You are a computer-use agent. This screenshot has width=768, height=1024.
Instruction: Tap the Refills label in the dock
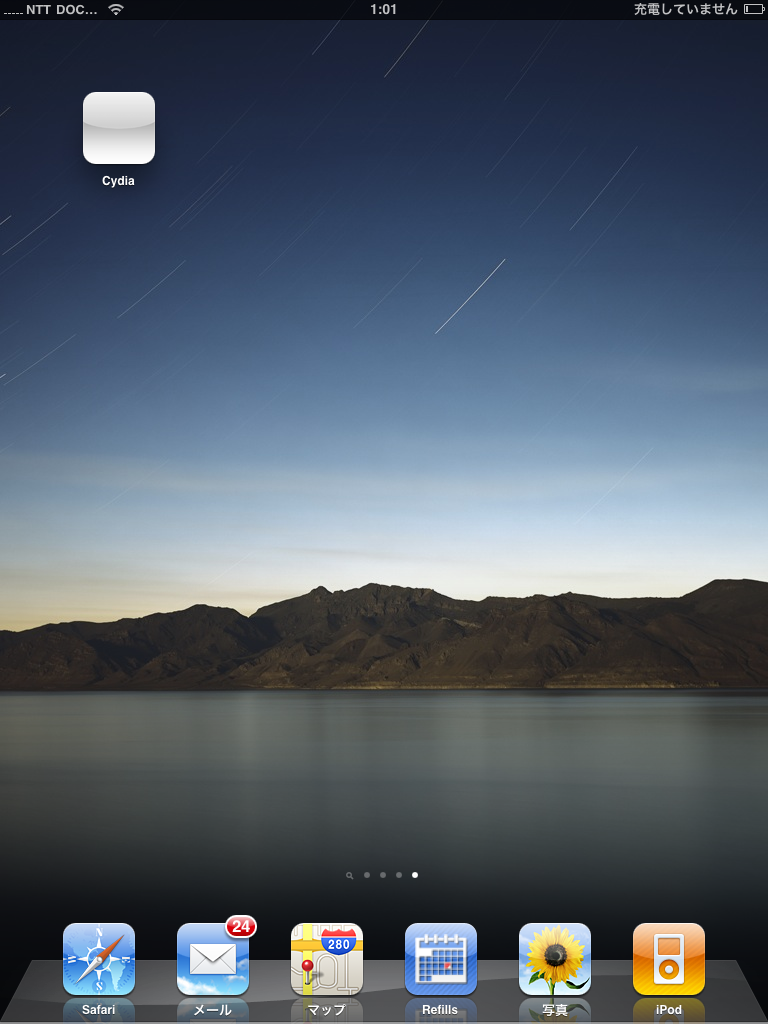[440, 1010]
